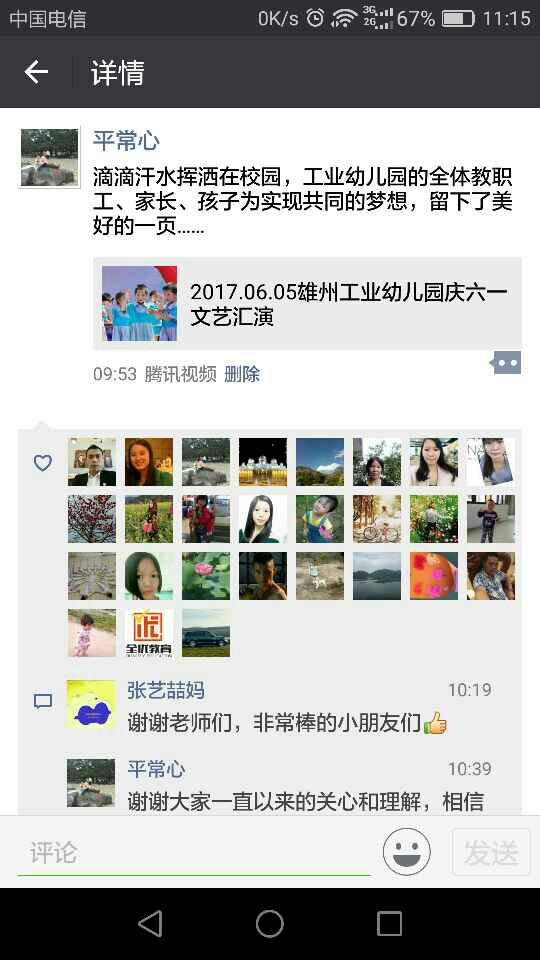Screen dimensions: 540x960
Task: Tap the back arrow in header
Action: (36, 73)
